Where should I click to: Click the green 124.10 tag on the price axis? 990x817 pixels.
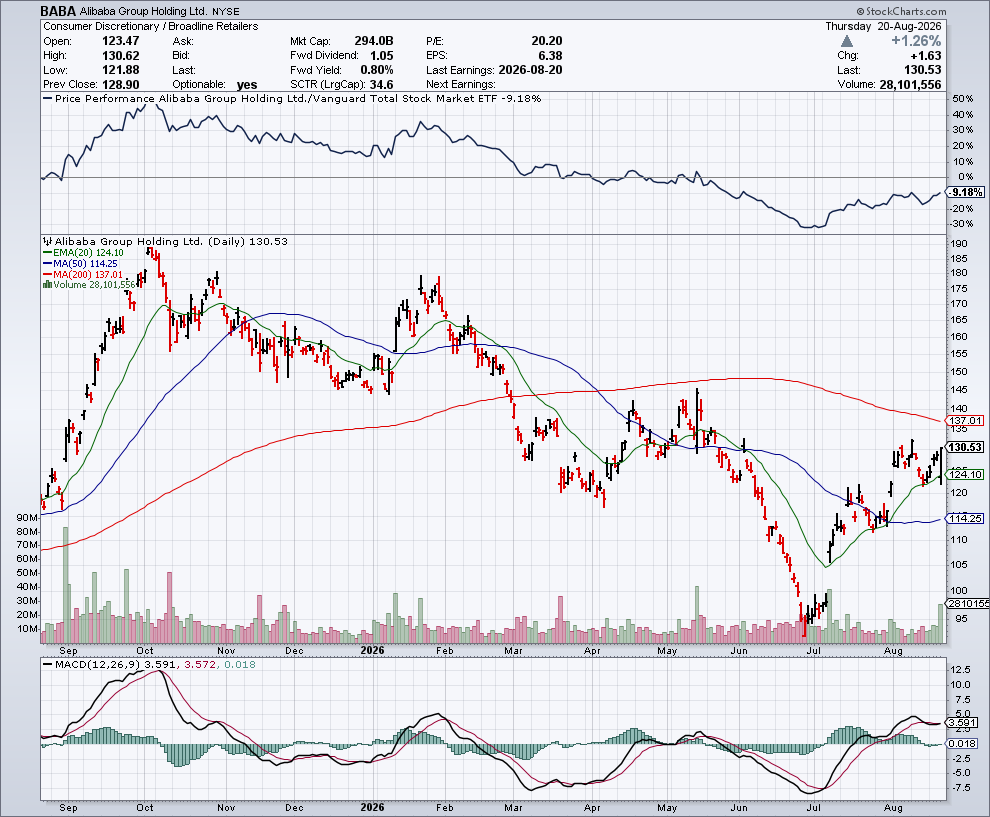(x=965, y=474)
